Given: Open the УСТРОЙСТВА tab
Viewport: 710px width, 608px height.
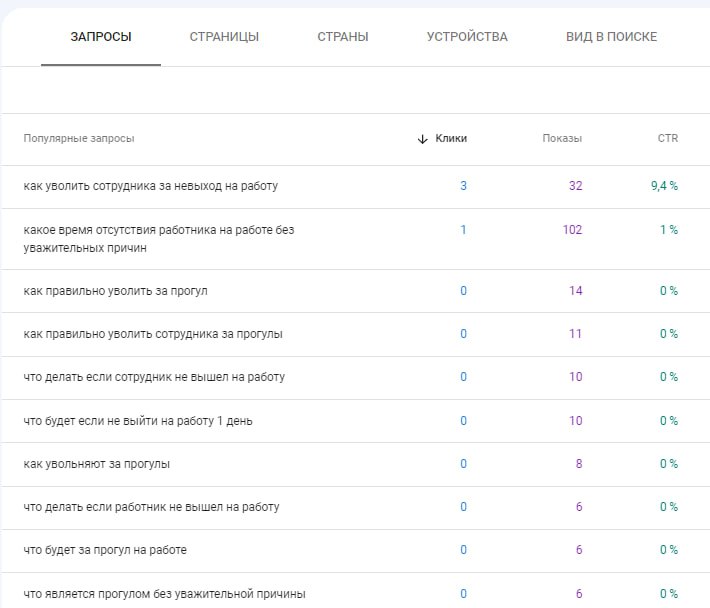Looking at the screenshot, I should [x=466, y=37].
